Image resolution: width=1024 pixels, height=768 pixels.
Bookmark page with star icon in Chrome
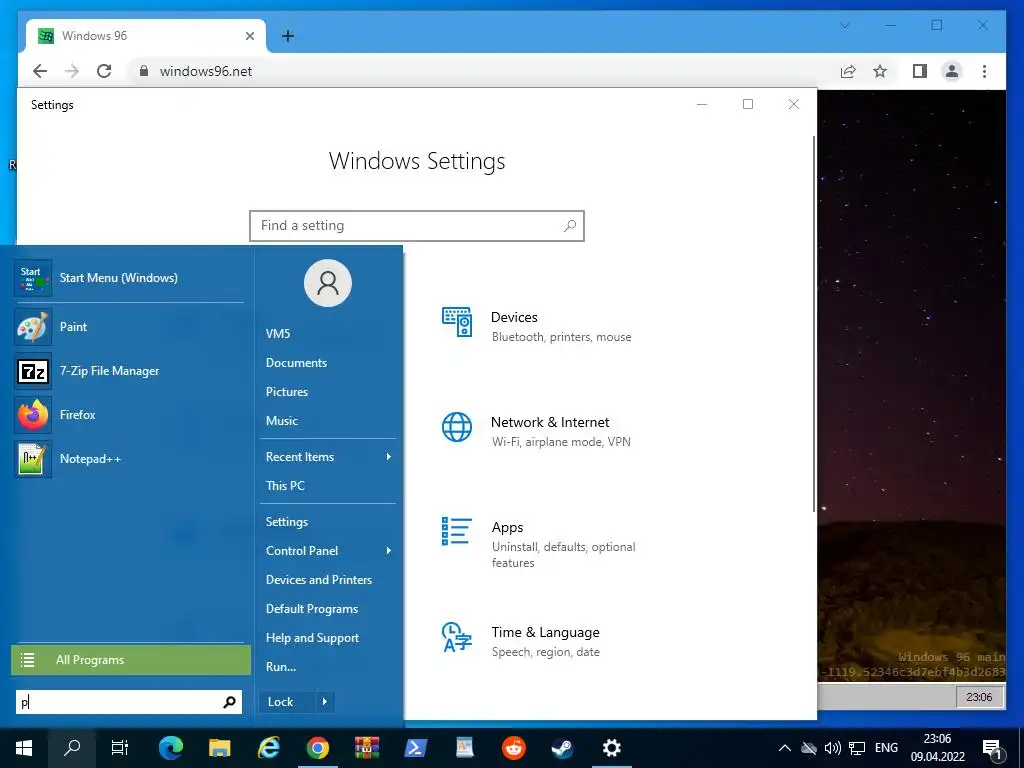point(880,71)
